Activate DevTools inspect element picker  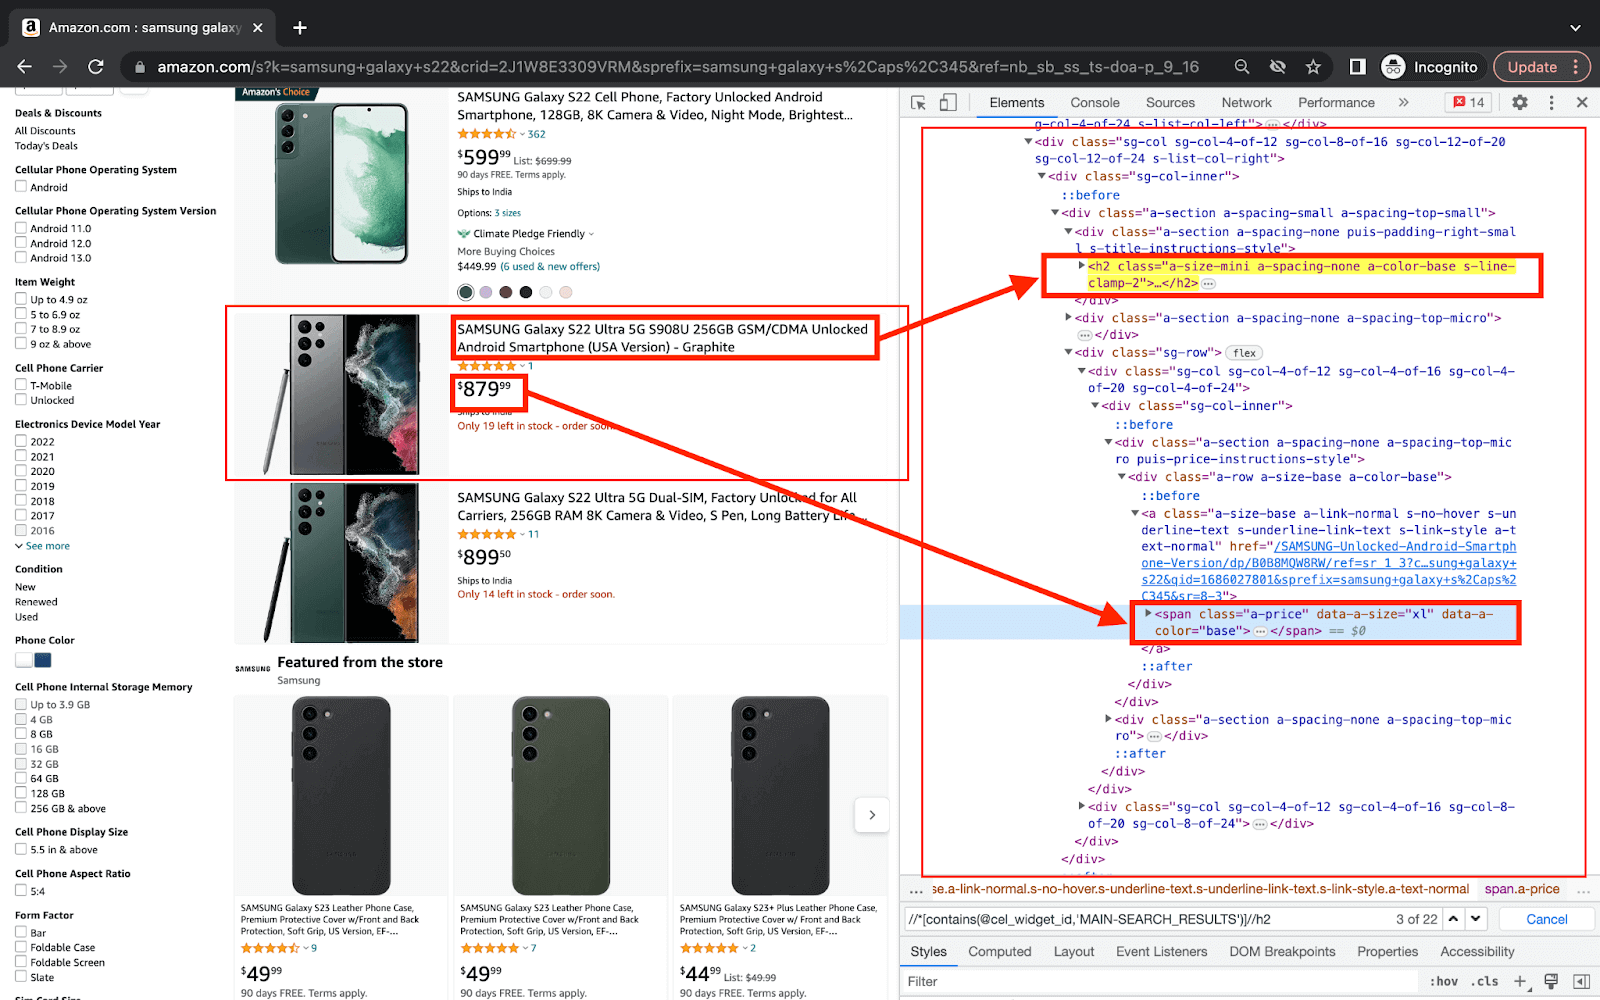(918, 102)
